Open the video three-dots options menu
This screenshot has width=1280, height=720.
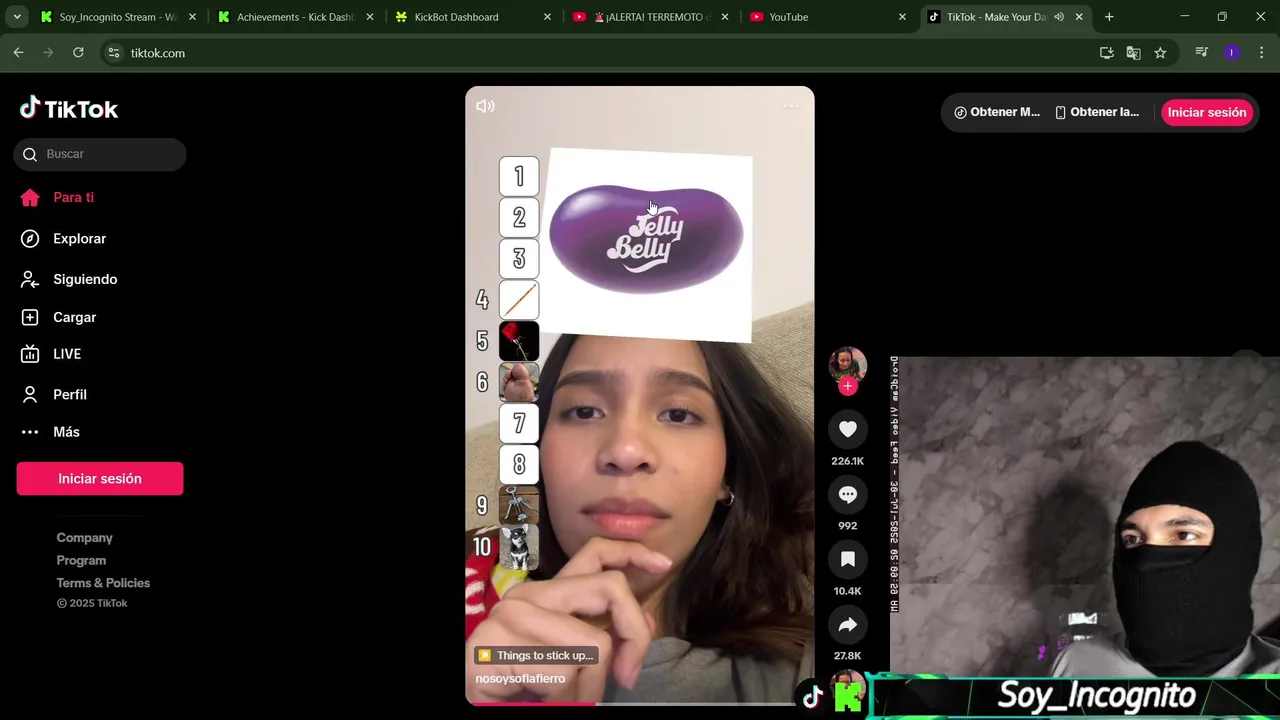point(791,106)
